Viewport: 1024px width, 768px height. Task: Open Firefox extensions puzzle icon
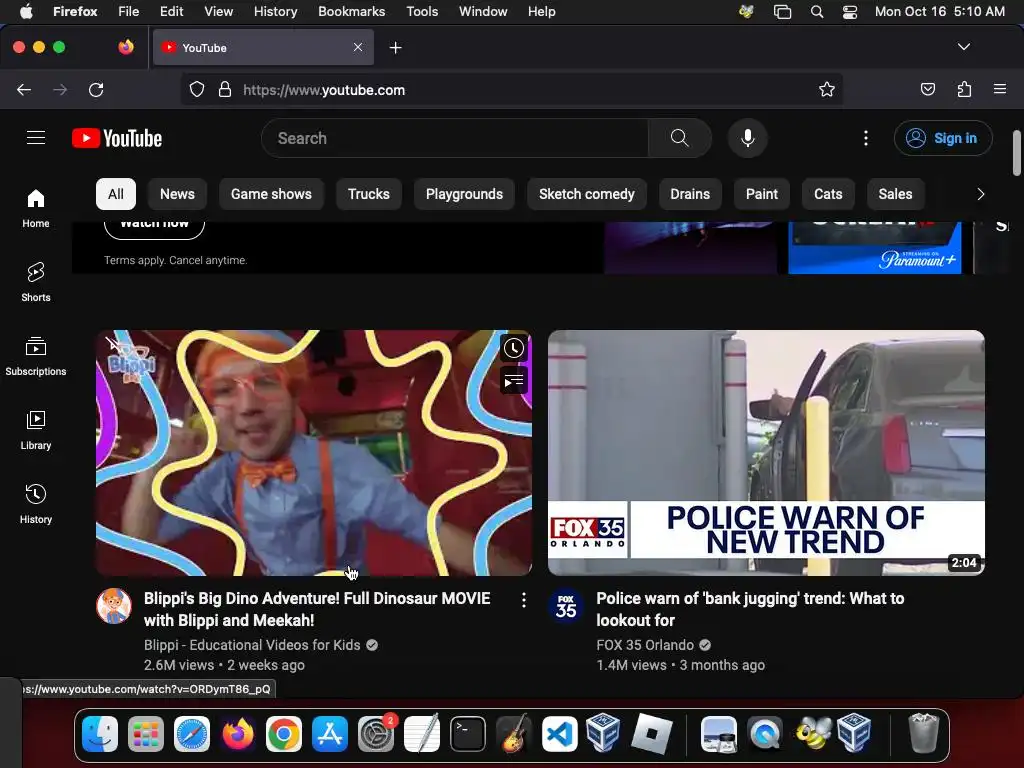click(x=964, y=89)
